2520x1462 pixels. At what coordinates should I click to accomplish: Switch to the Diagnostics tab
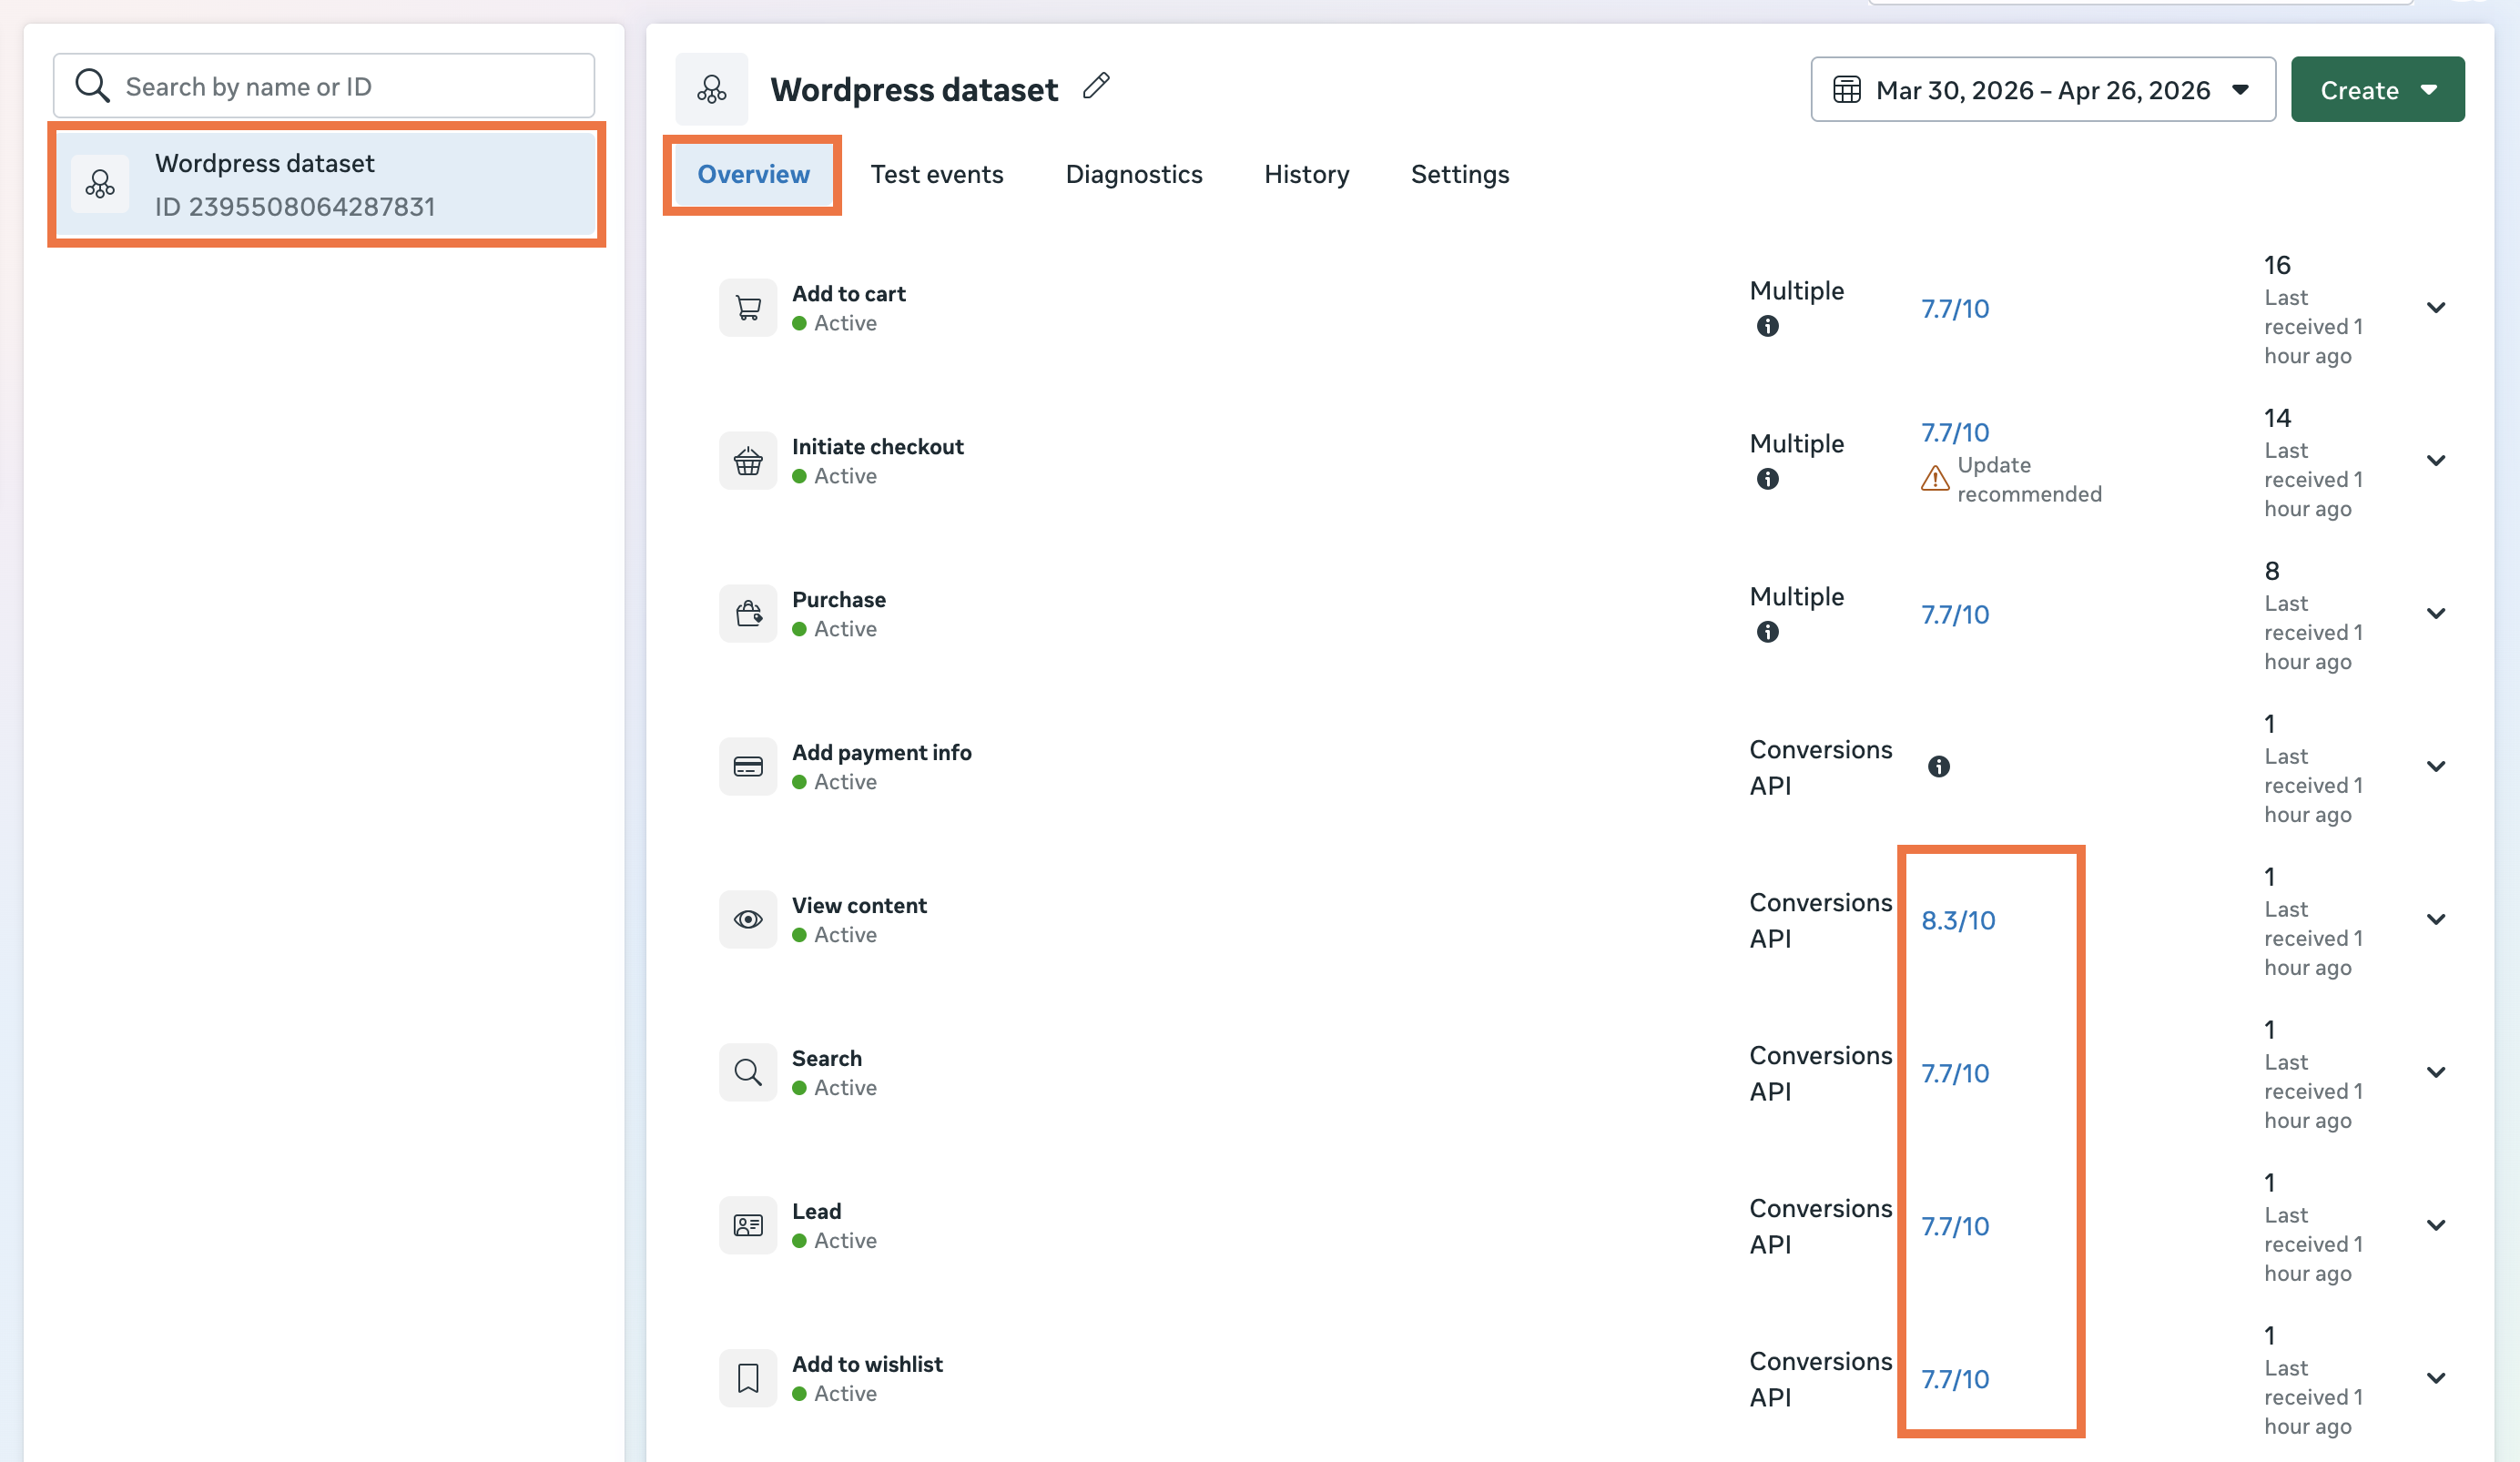[x=1133, y=175]
